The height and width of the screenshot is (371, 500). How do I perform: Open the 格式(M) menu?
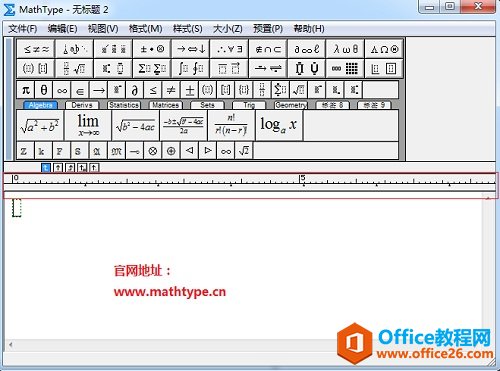coord(145,29)
